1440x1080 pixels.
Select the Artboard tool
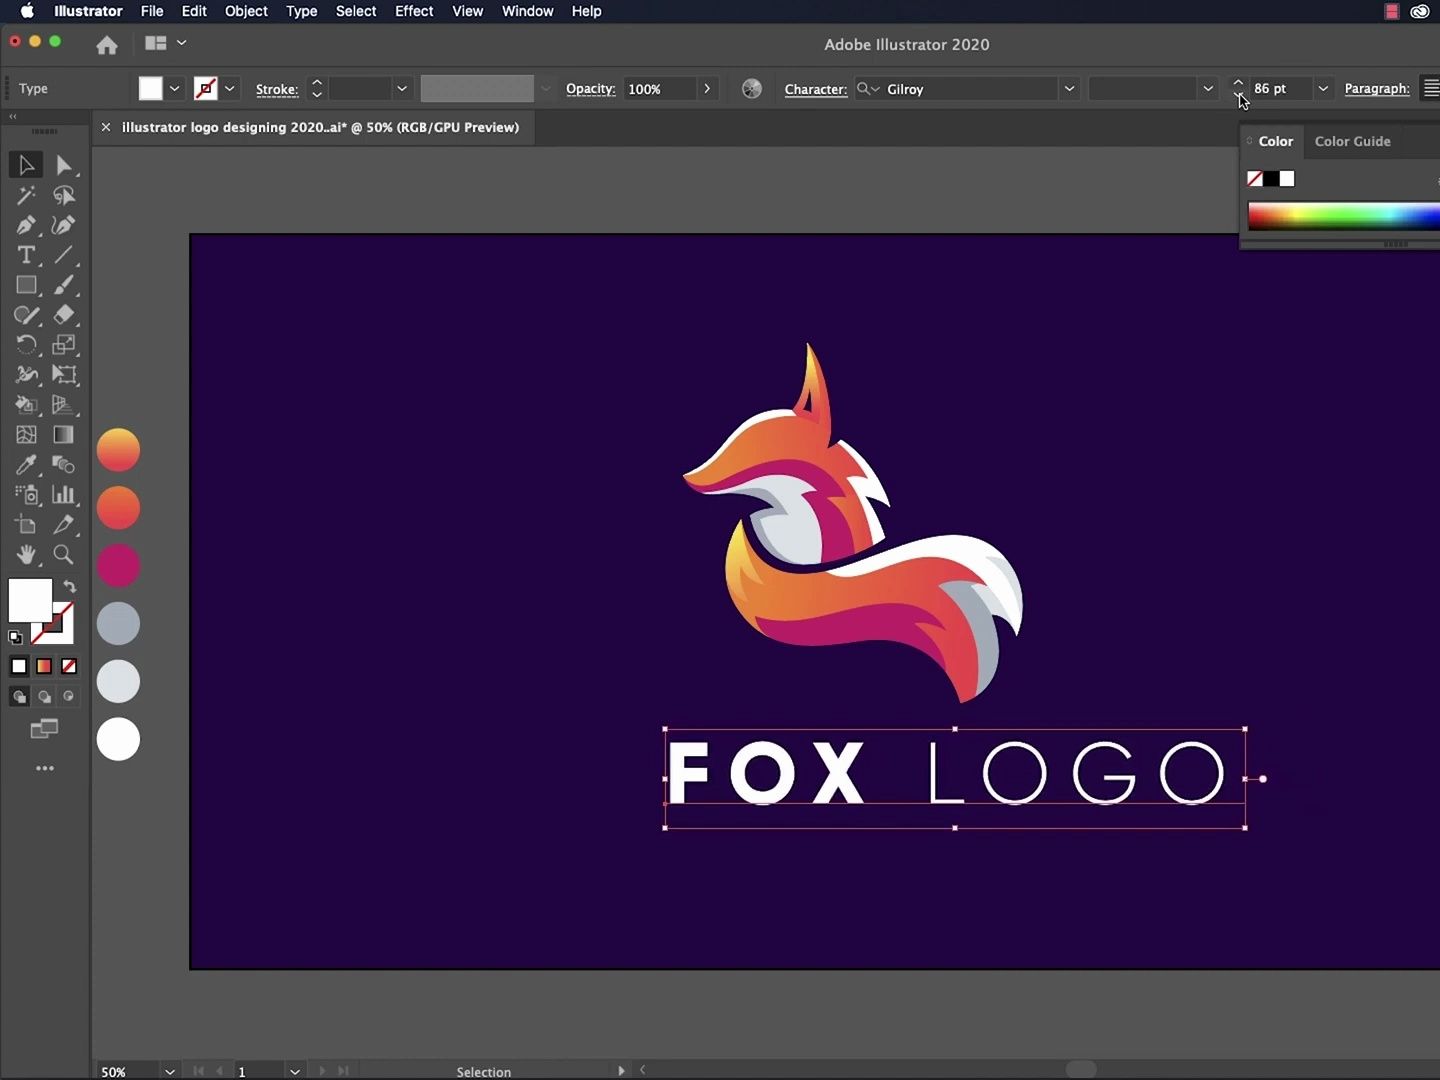[x=26, y=525]
